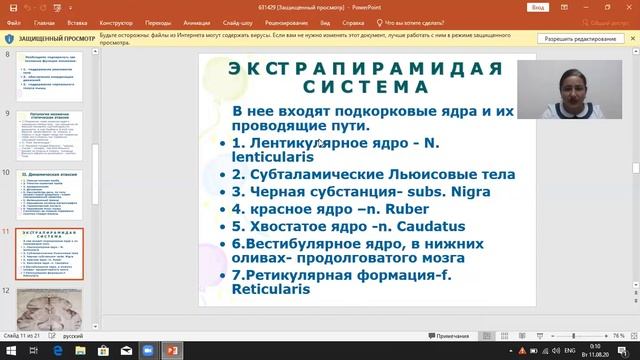
Task: Open the Переходы ribbon tab
Action: coord(158,23)
